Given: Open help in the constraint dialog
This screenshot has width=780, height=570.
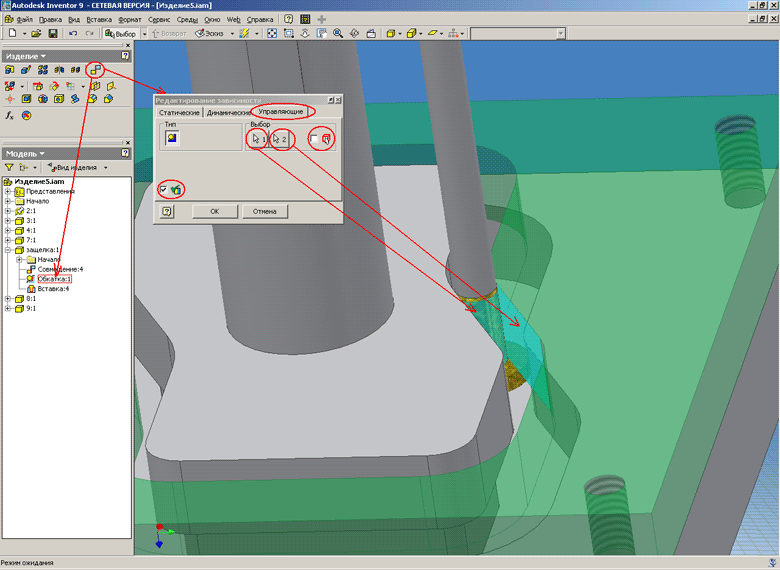Looking at the screenshot, I should click(167, 211).
